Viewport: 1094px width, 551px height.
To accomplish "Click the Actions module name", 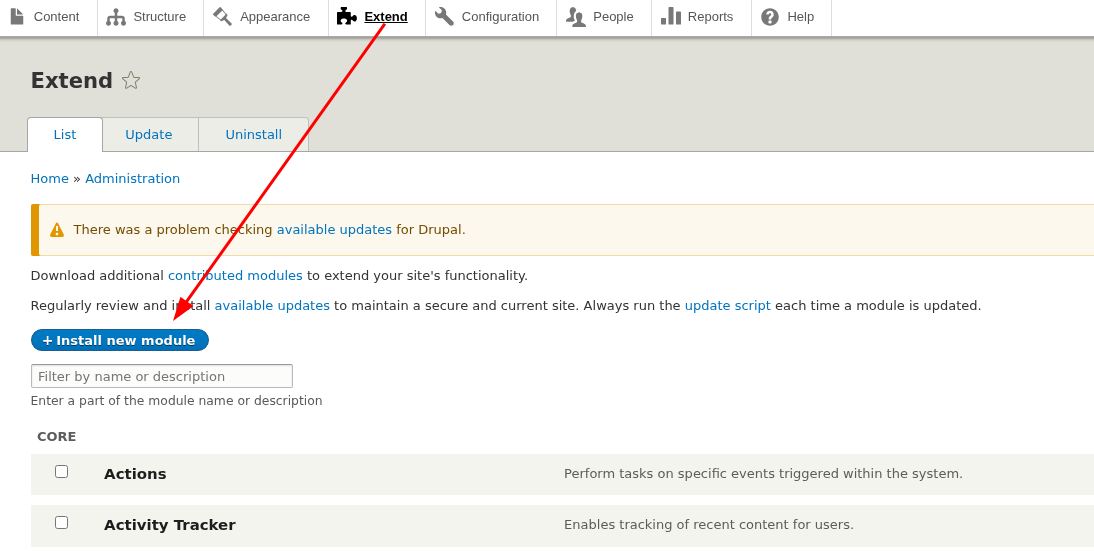I will 135,474.
